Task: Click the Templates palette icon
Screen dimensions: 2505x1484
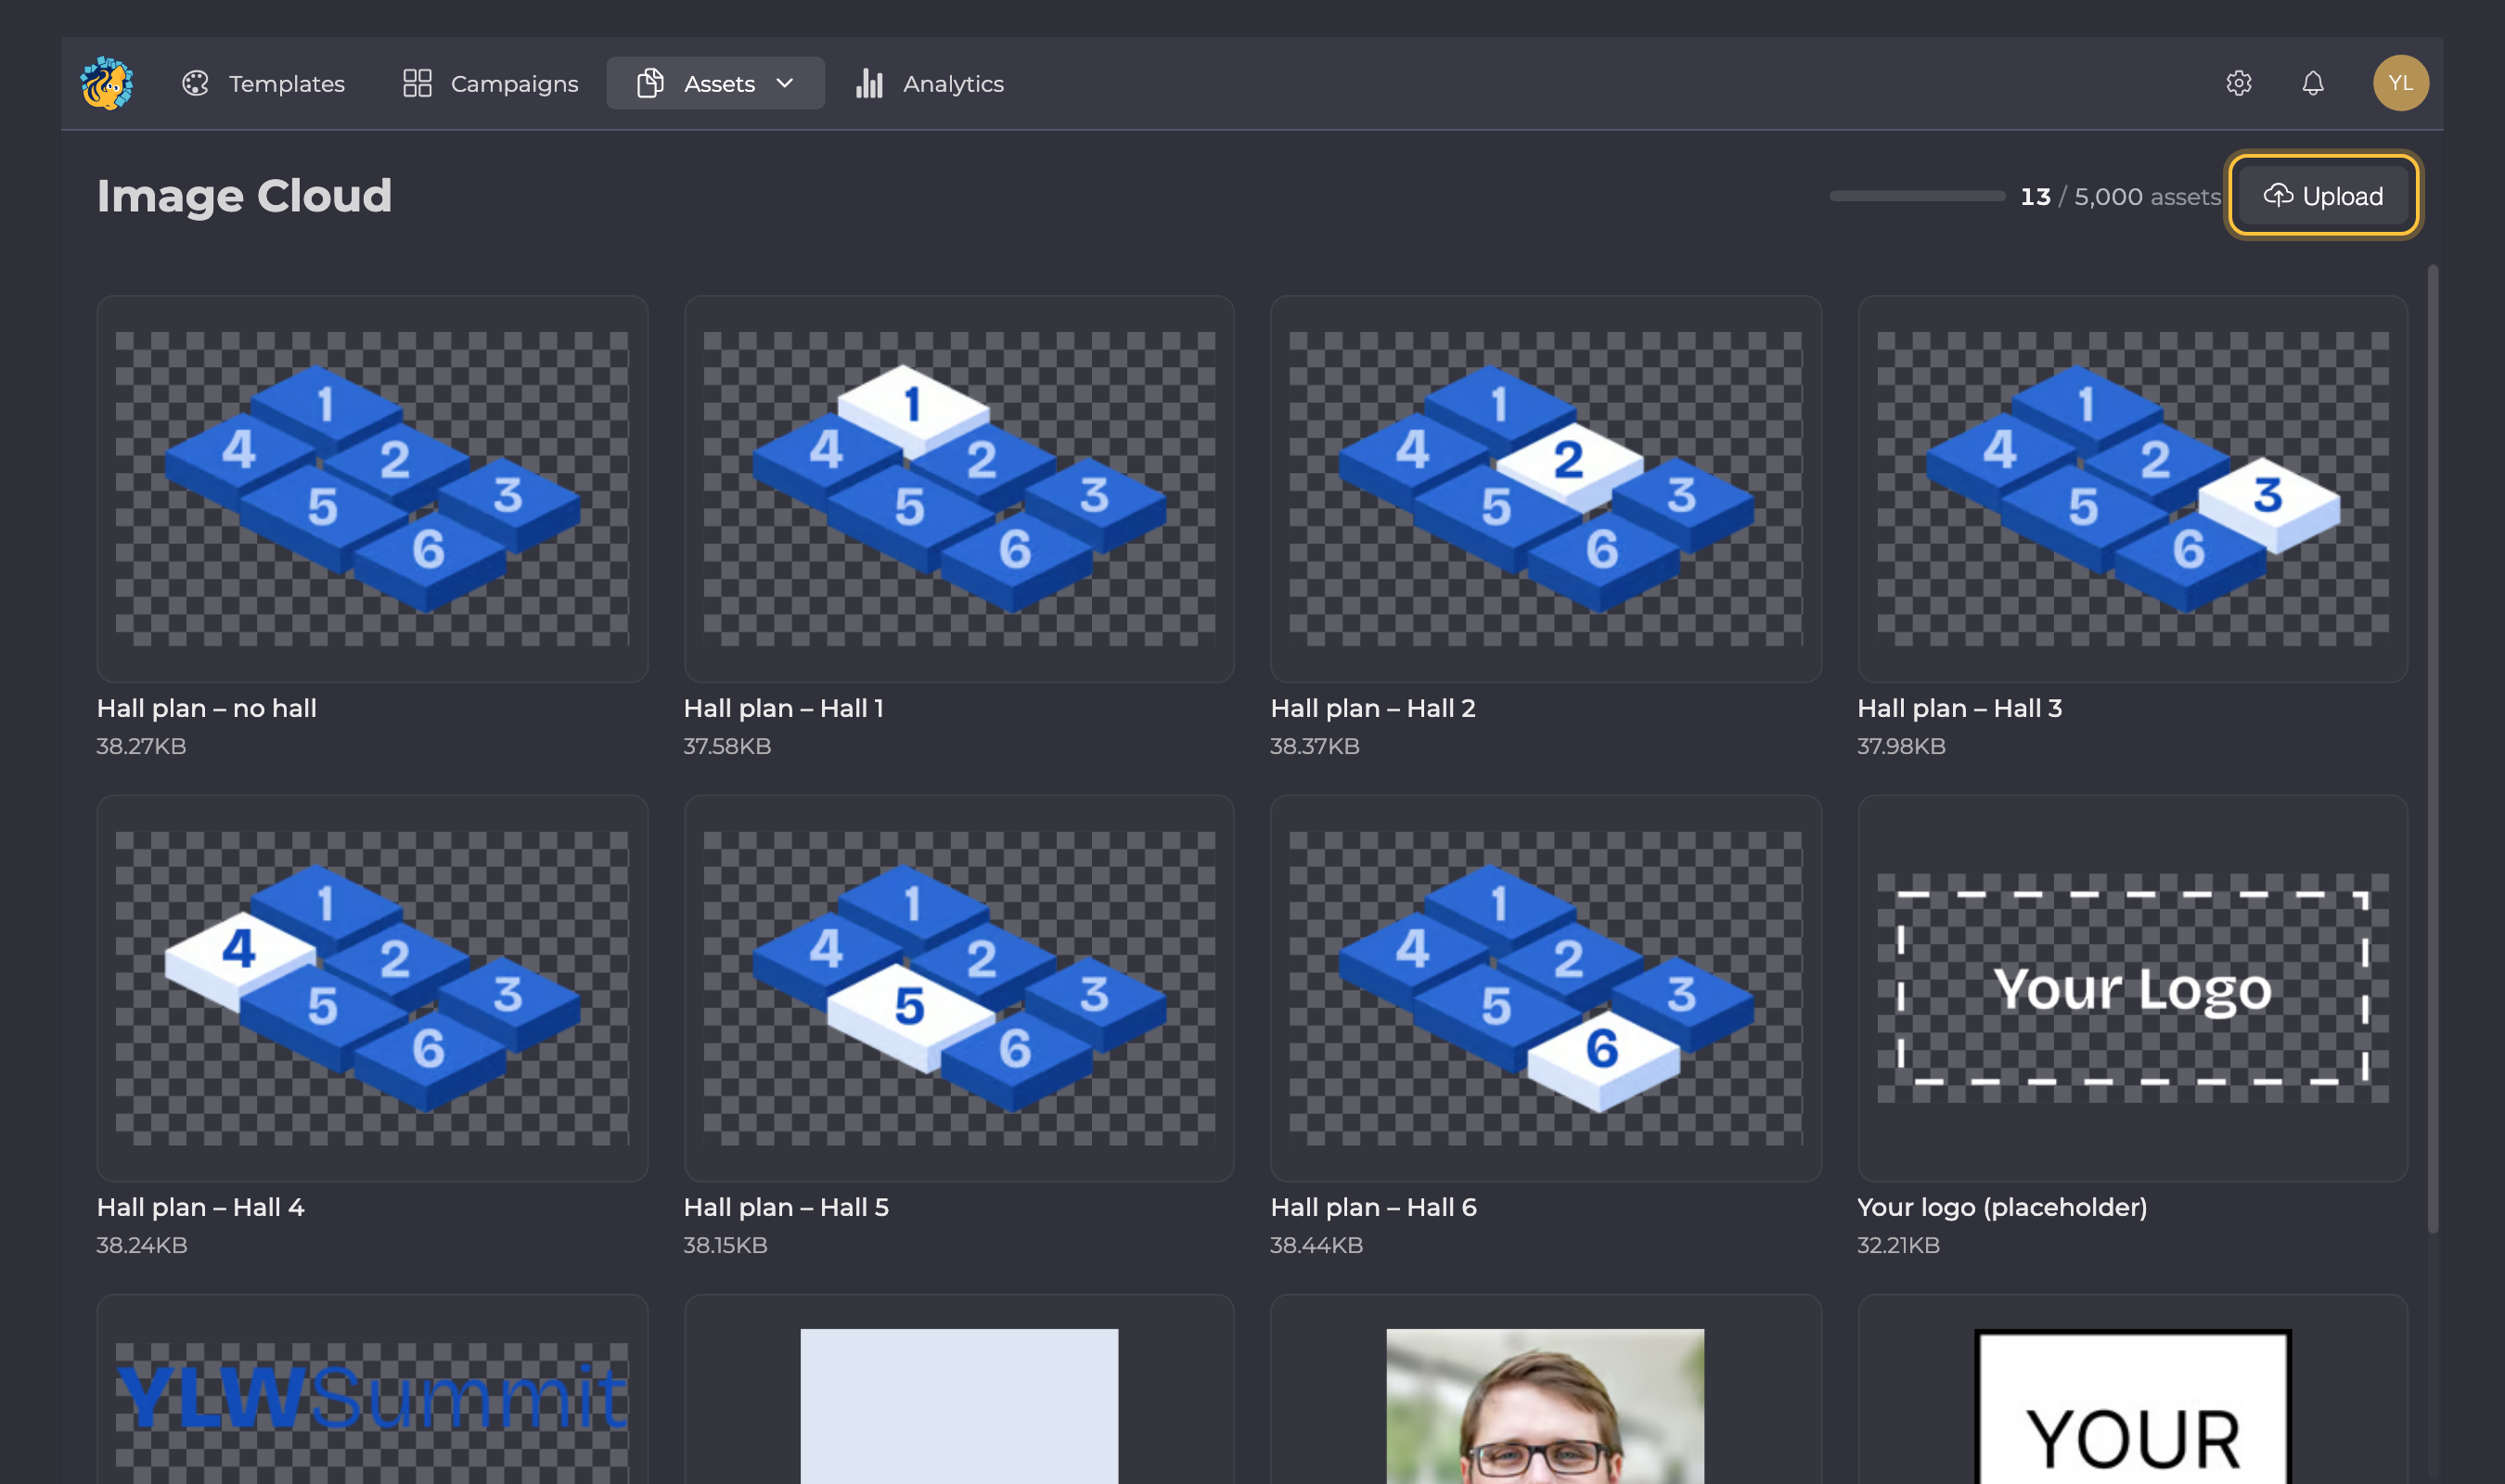Action: 195,83
